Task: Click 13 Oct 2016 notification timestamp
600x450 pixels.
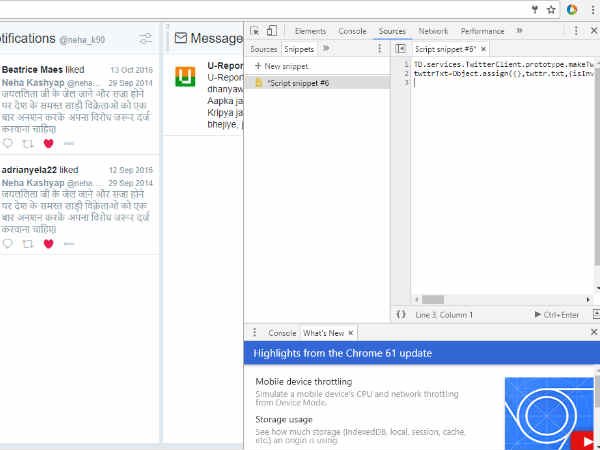Action: (131, 70)
